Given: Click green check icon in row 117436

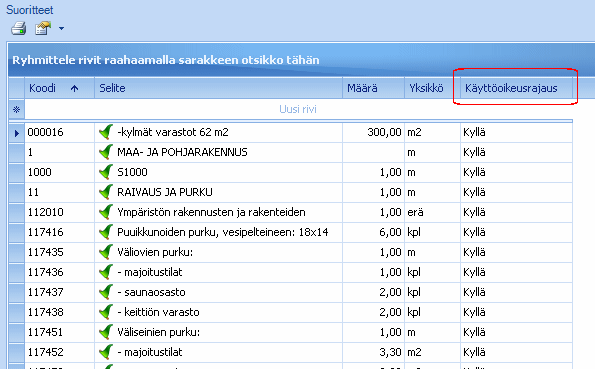Looking at the screenshot, I should [106, 272].
